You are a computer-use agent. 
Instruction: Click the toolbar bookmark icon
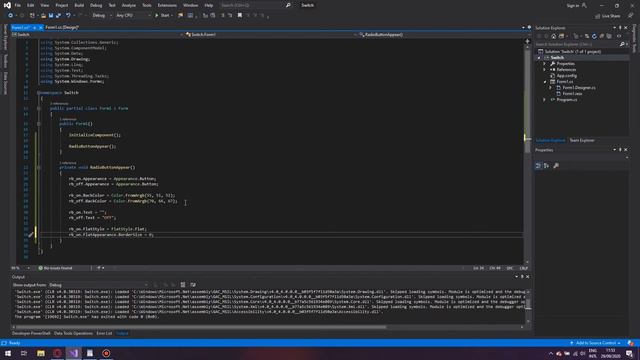pos(240,16)
